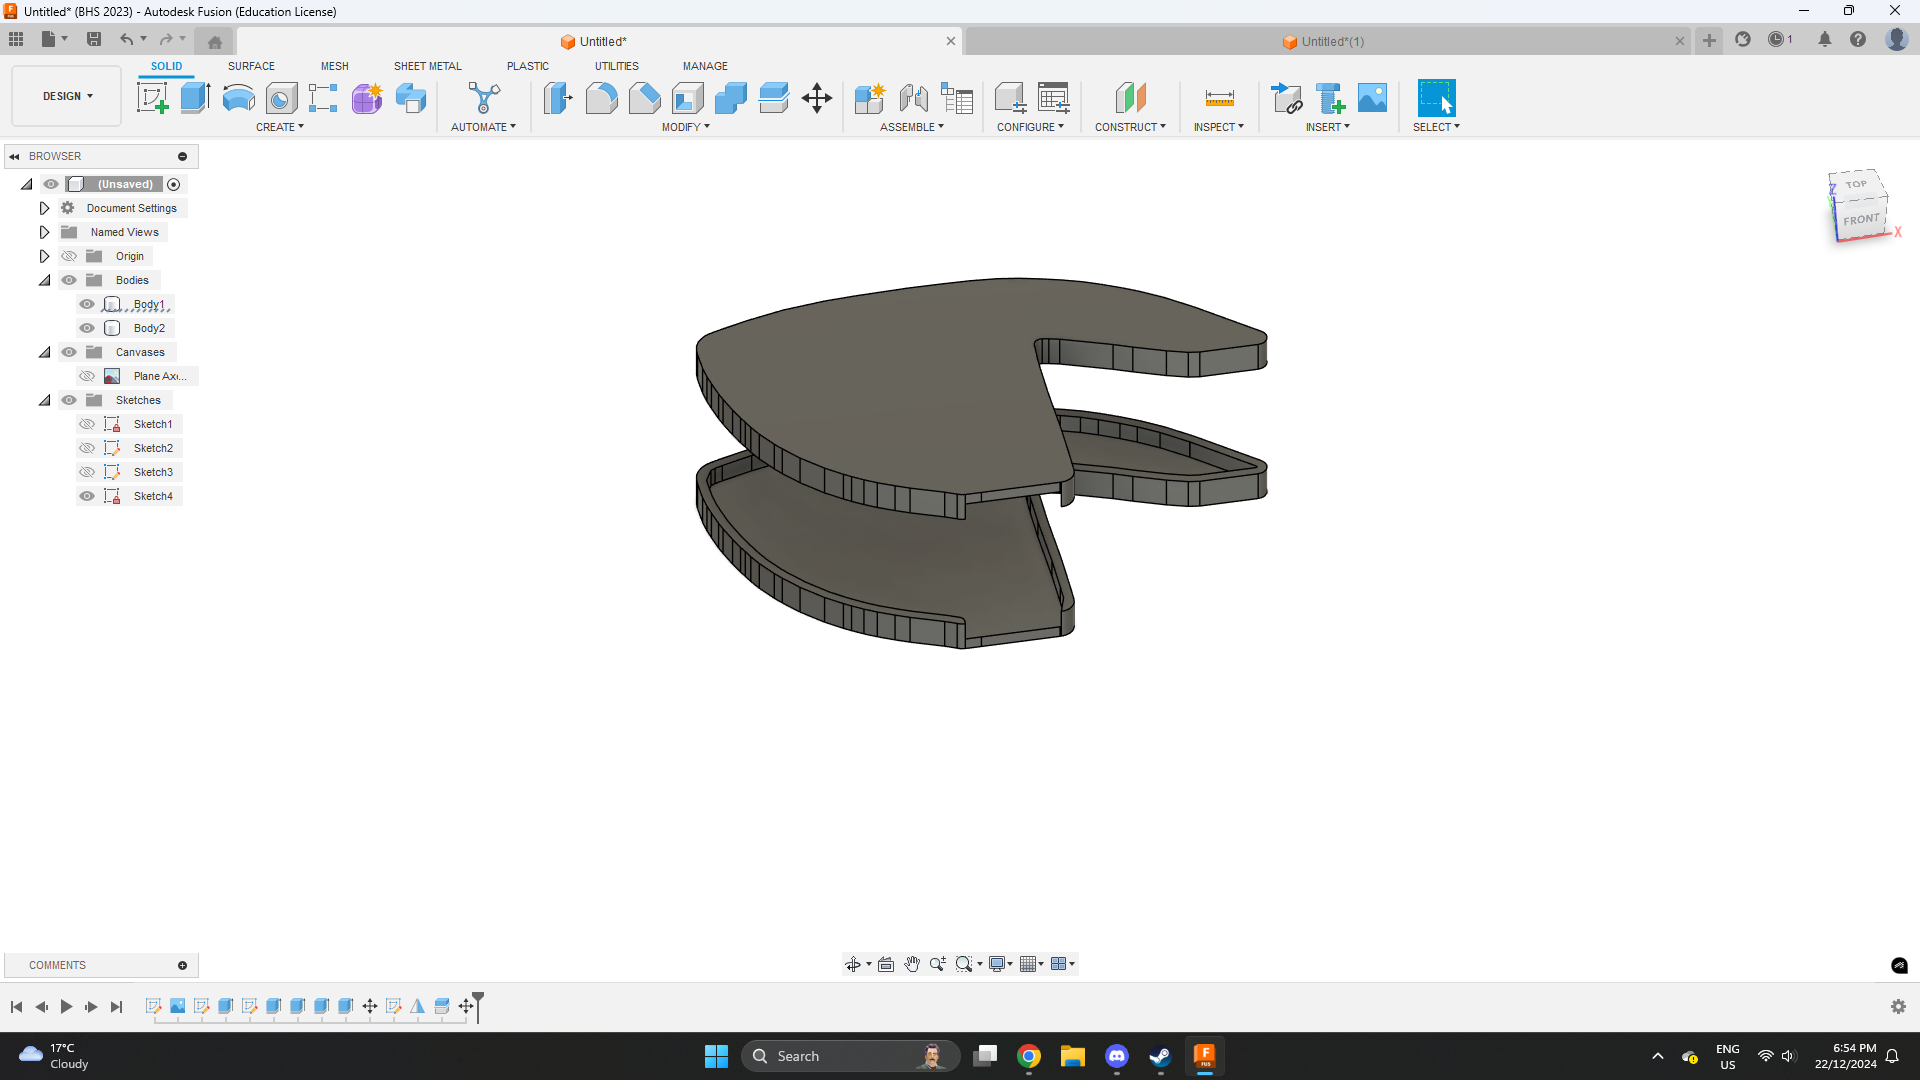The height and width of the screenshot is (1080, 1920).
Task: Select the Revolve tool
Action: 238,98
